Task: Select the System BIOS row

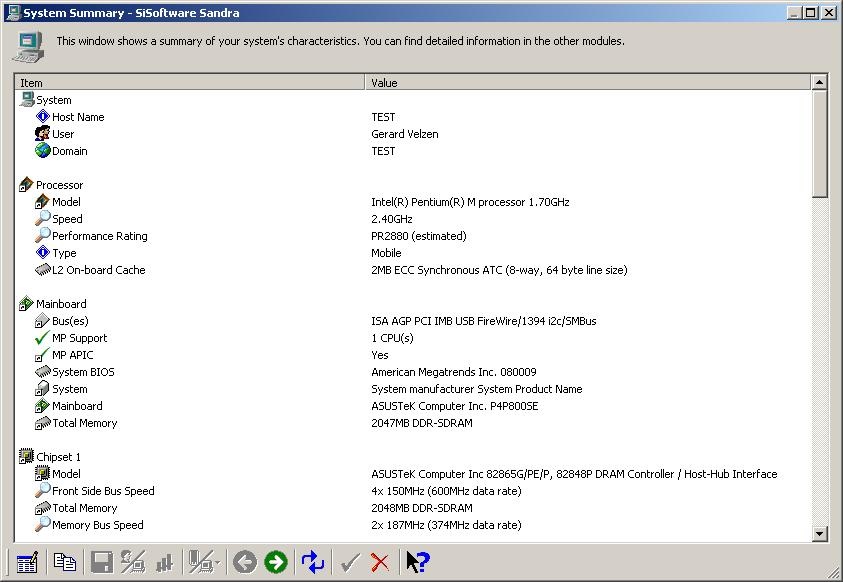Action: pos(412,372)
